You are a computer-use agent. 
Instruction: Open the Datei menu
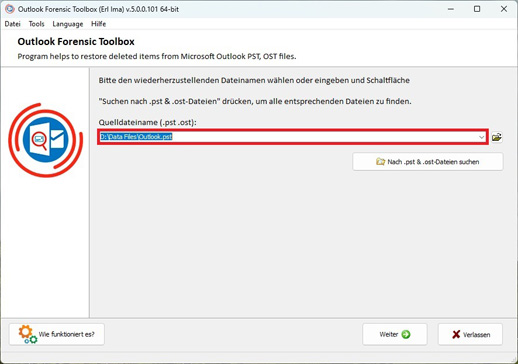[x=12, y=24]
